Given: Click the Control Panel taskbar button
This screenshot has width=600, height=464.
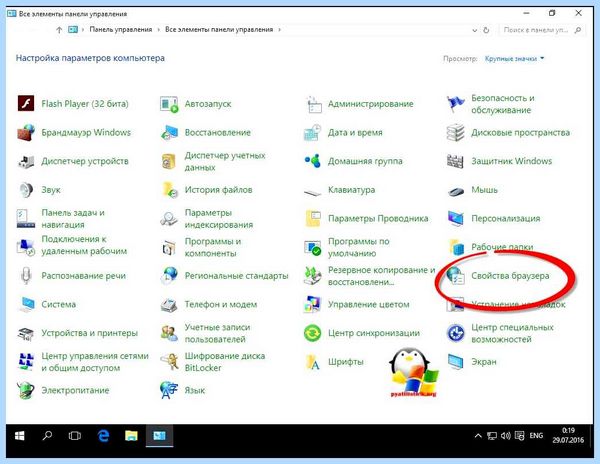Looking at the screenshot, I should (x=159, y=435).
